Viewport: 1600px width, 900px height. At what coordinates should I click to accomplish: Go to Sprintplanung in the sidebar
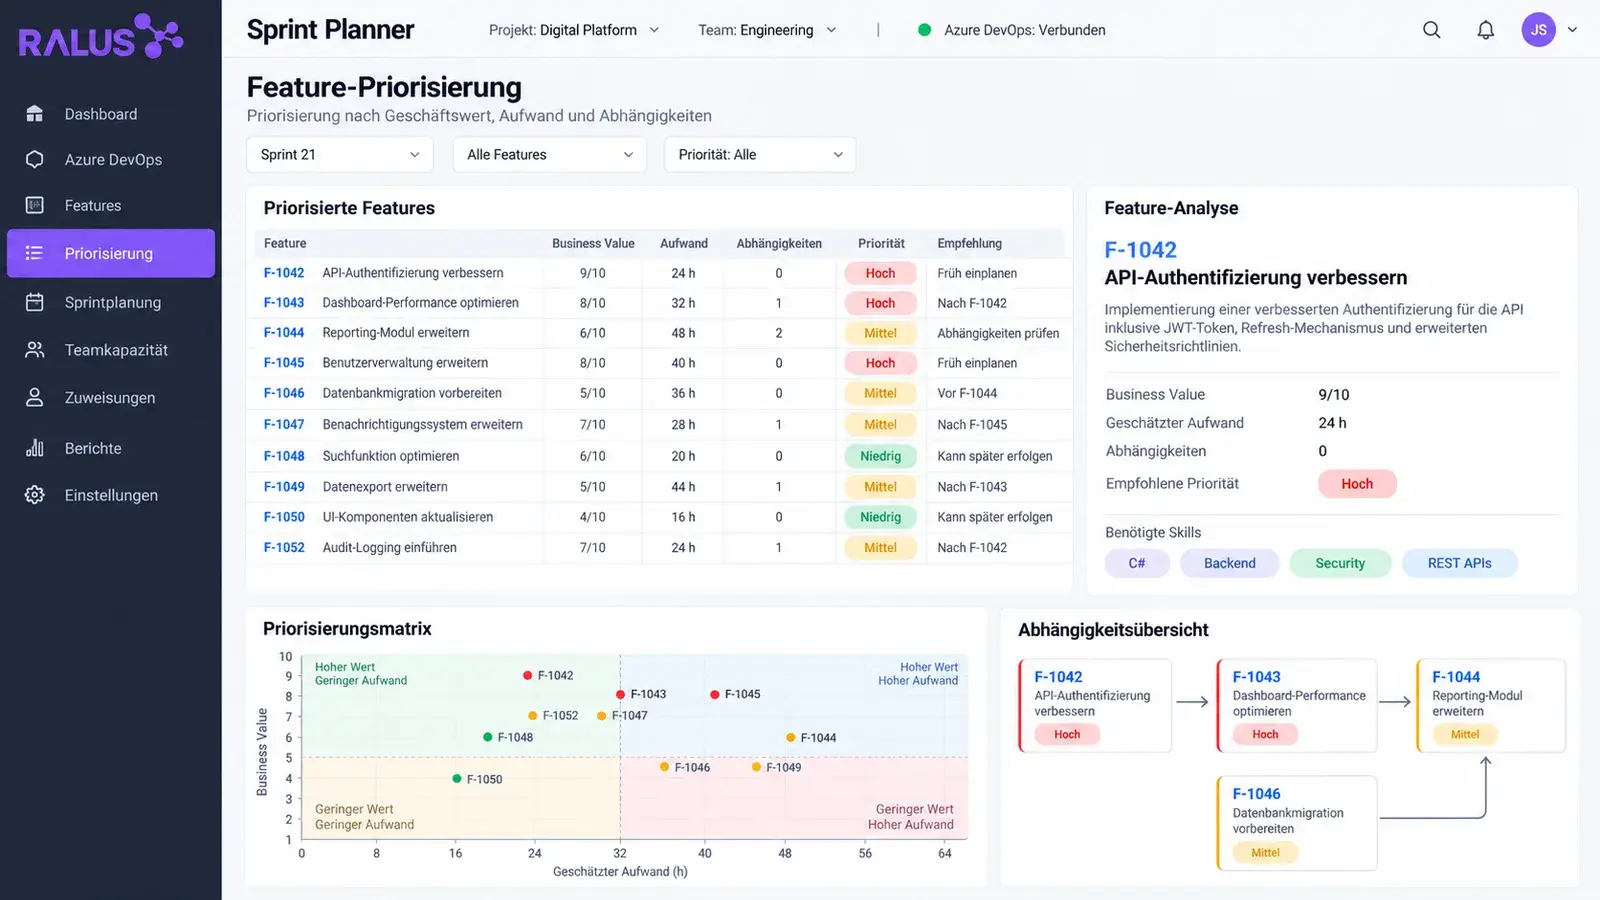(x=111, y=302)
